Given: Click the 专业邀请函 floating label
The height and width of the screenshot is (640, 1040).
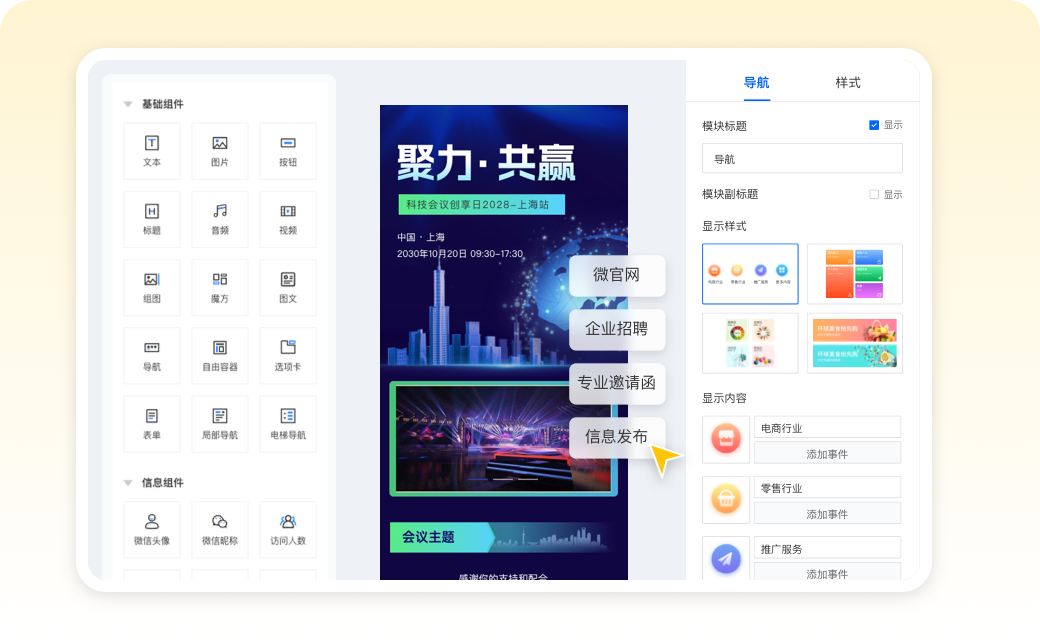Looking at the screenshot, I should tap(617, 383).
